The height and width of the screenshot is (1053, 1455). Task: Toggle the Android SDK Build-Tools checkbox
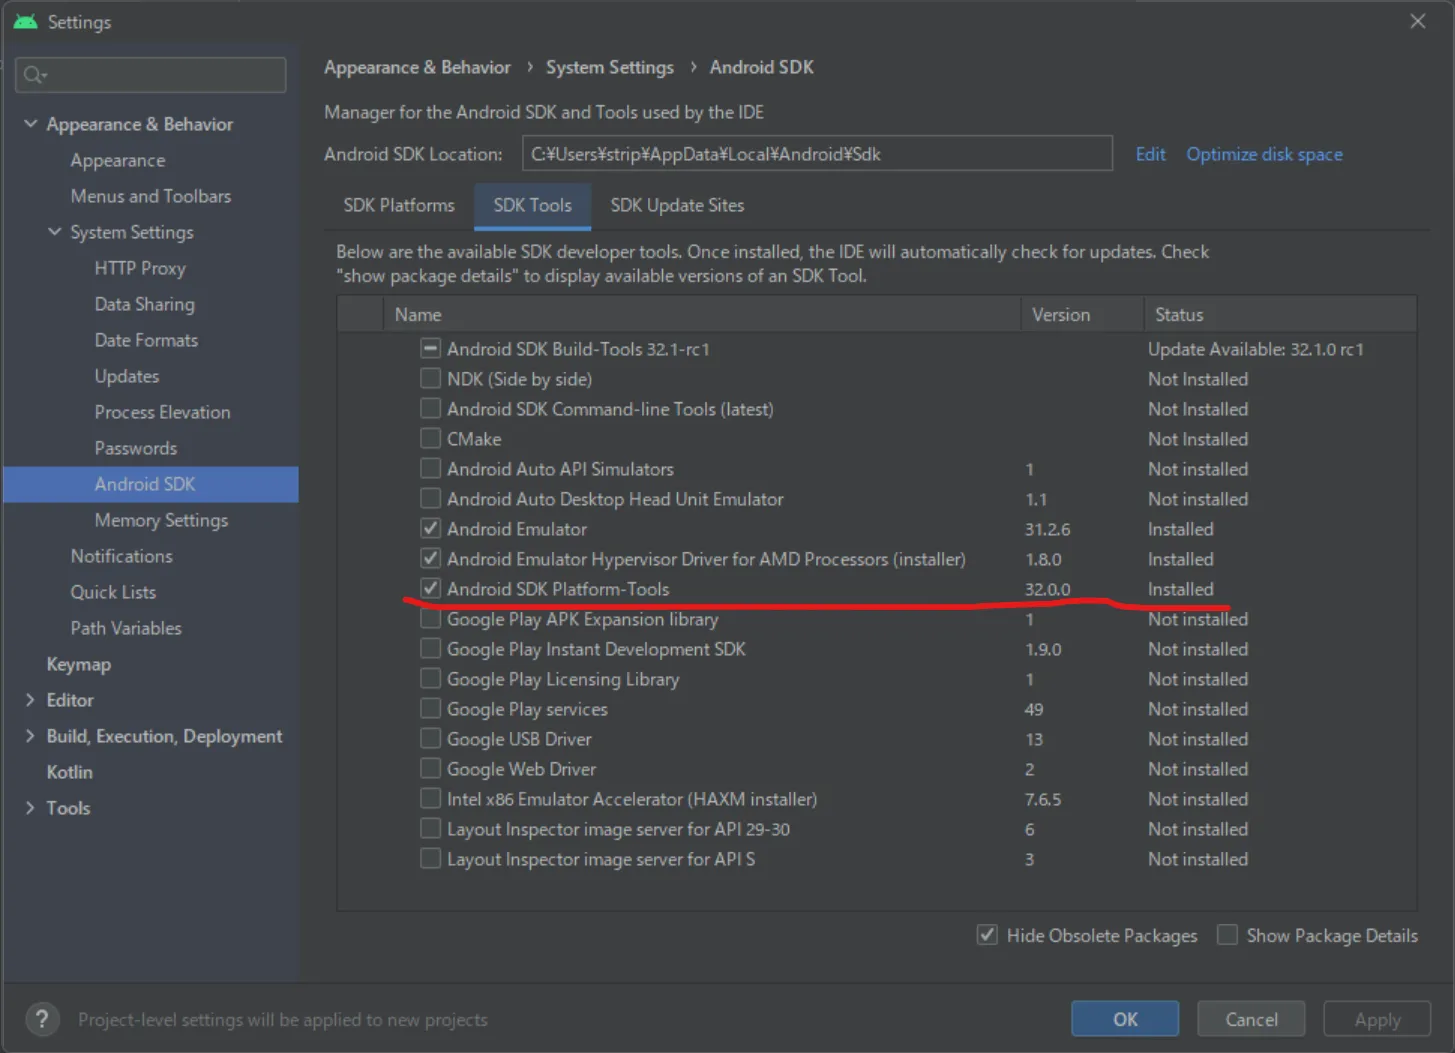[430, 349]
